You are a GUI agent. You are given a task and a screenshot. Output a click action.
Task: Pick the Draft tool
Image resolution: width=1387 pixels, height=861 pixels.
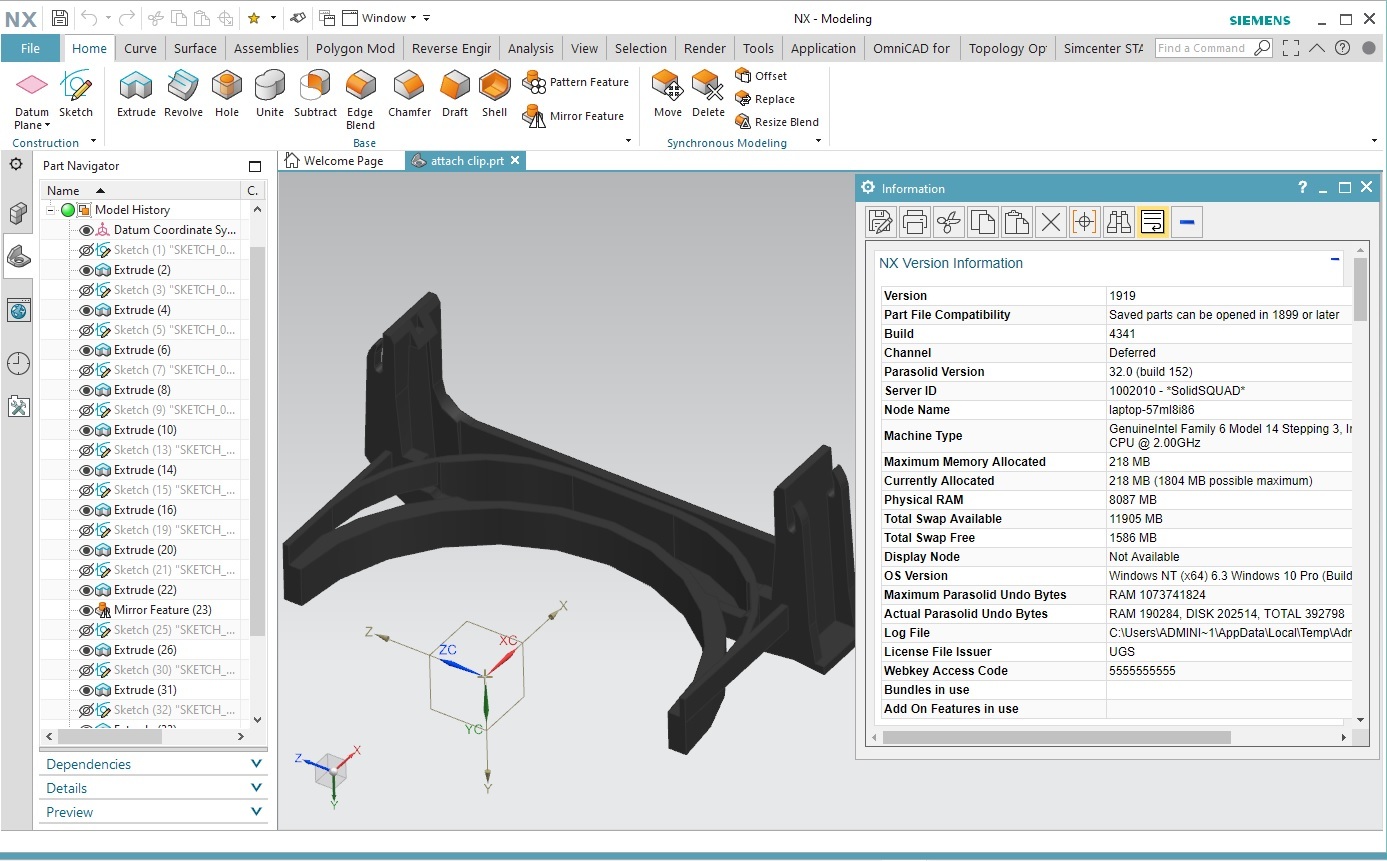point(455,94)
